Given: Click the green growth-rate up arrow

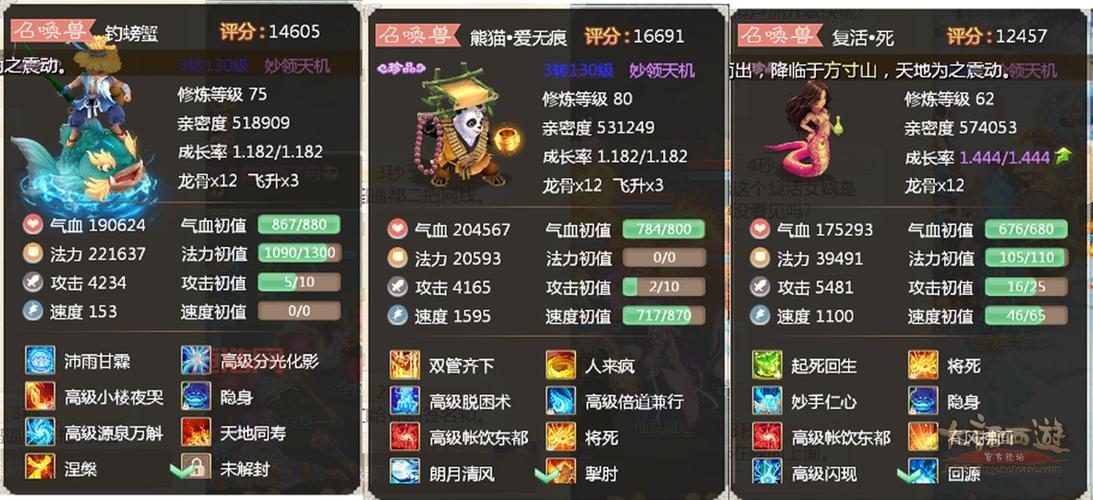Looking at the screenshot, I should tap(1062, 157).
